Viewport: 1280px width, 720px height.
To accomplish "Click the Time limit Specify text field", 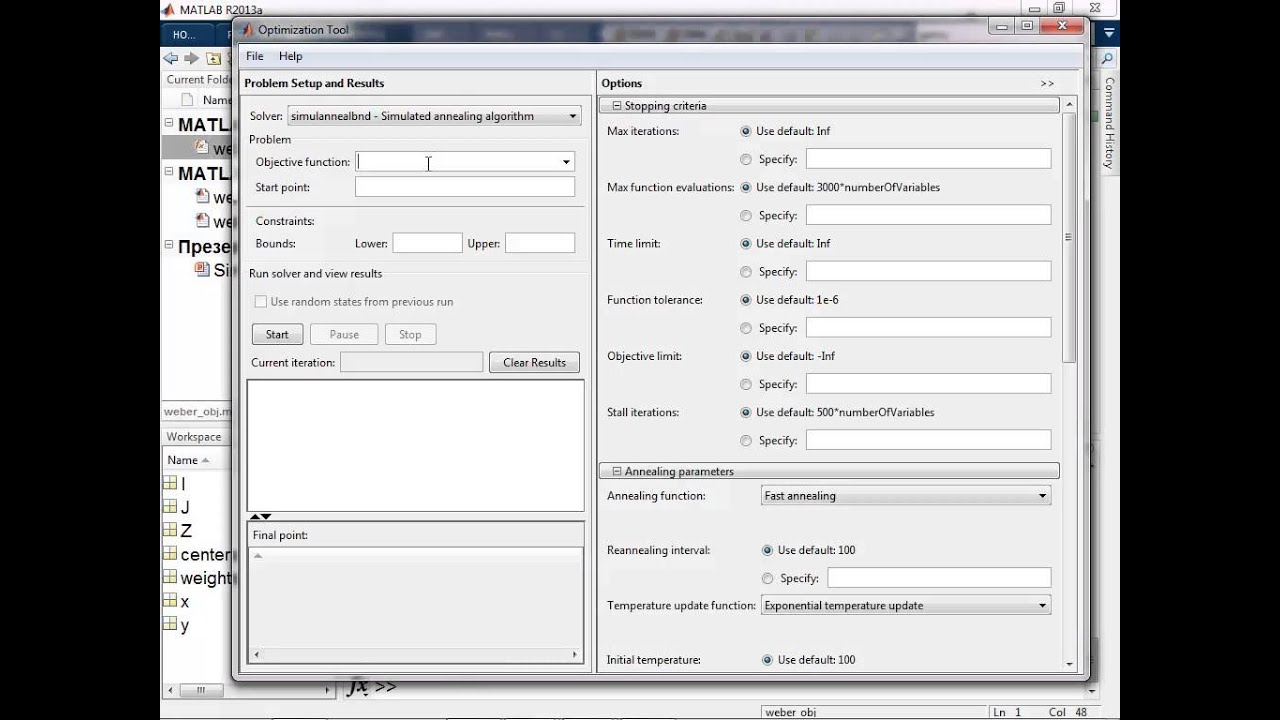I will point(928,271).
